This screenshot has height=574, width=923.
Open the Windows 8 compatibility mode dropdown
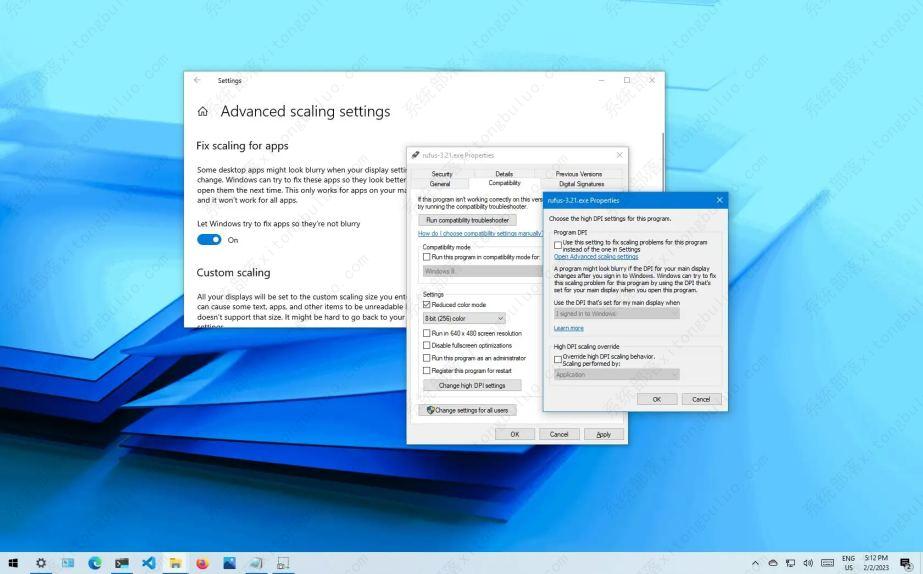coord(482,271)
